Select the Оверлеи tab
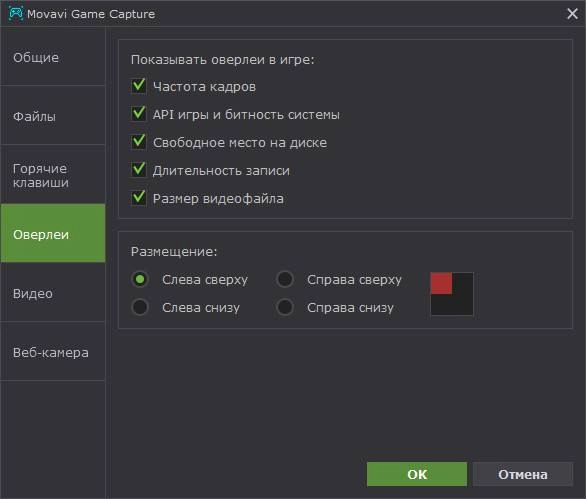Viewport: 586px width, 499px height. coord(53,234)
